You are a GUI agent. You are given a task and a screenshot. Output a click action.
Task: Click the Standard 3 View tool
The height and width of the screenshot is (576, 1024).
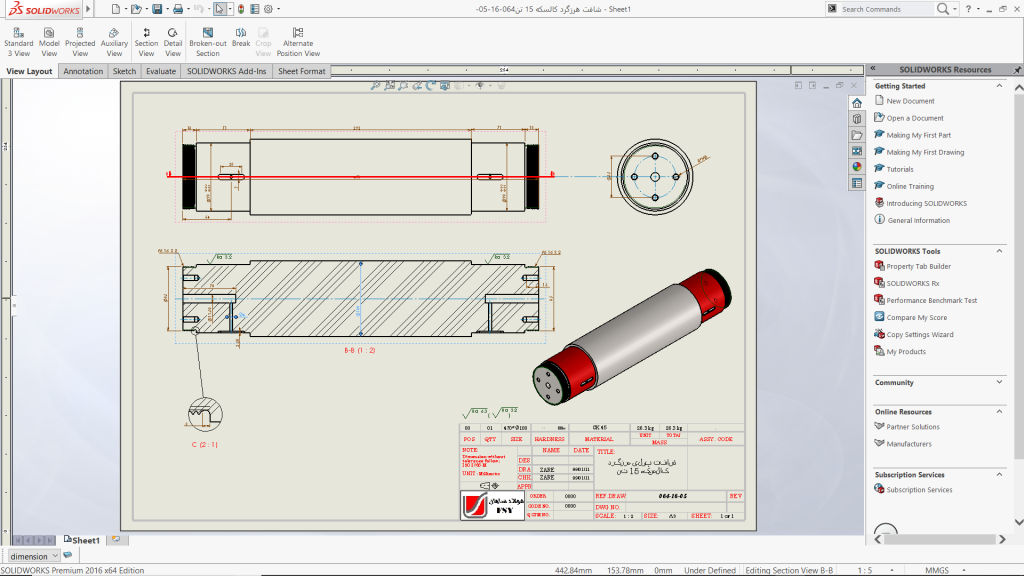point(18,41)
